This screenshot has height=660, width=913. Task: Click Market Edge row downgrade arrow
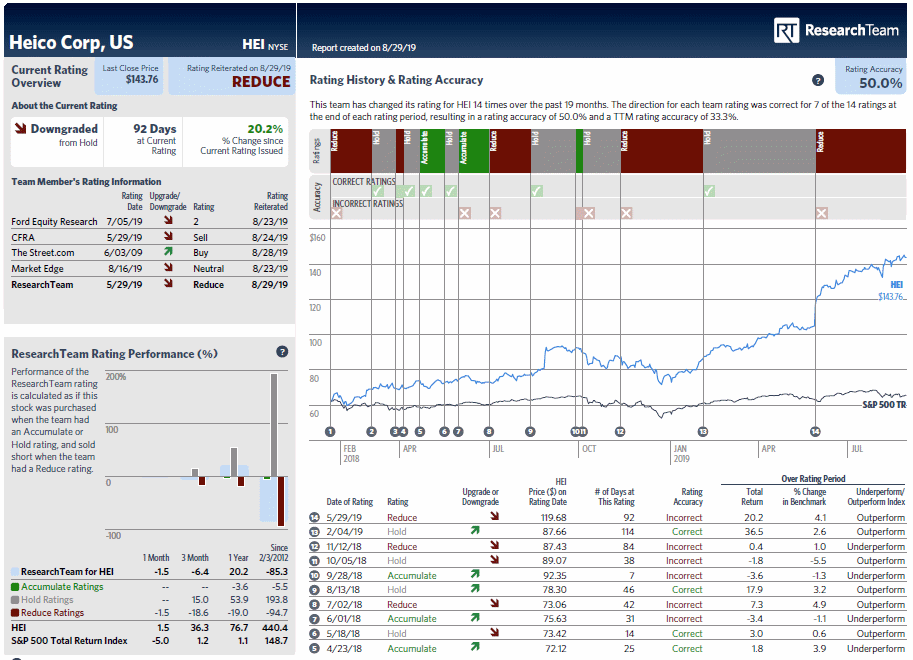tap(168, 267)
